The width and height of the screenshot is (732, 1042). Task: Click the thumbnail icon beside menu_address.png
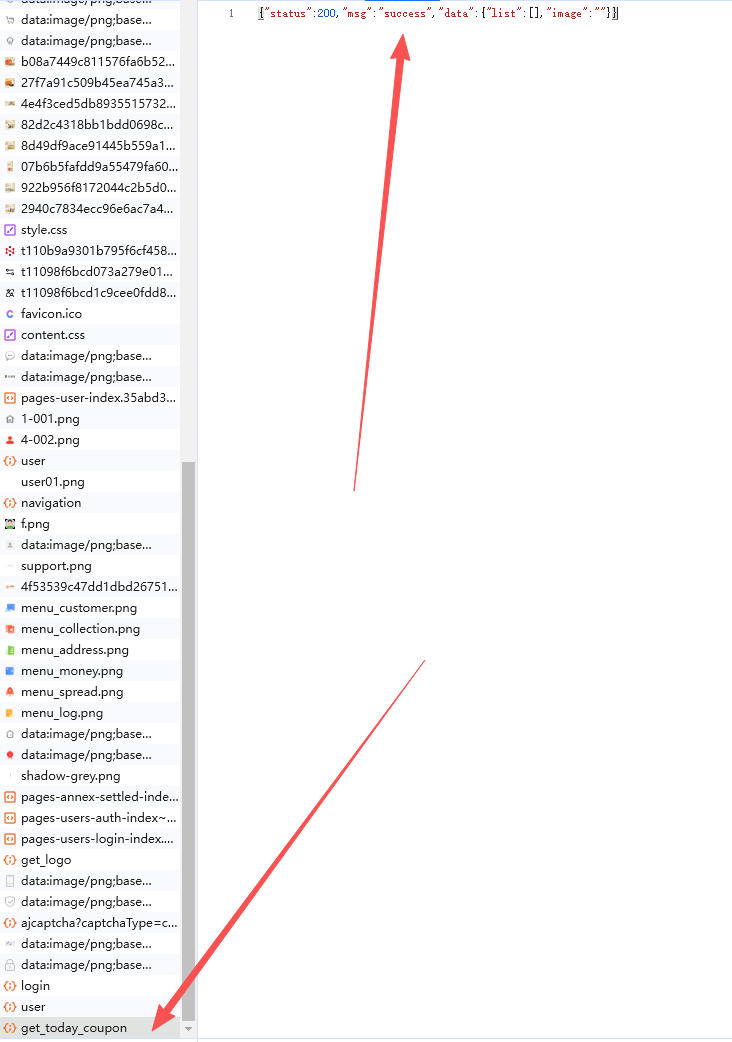tap(10, 650)
